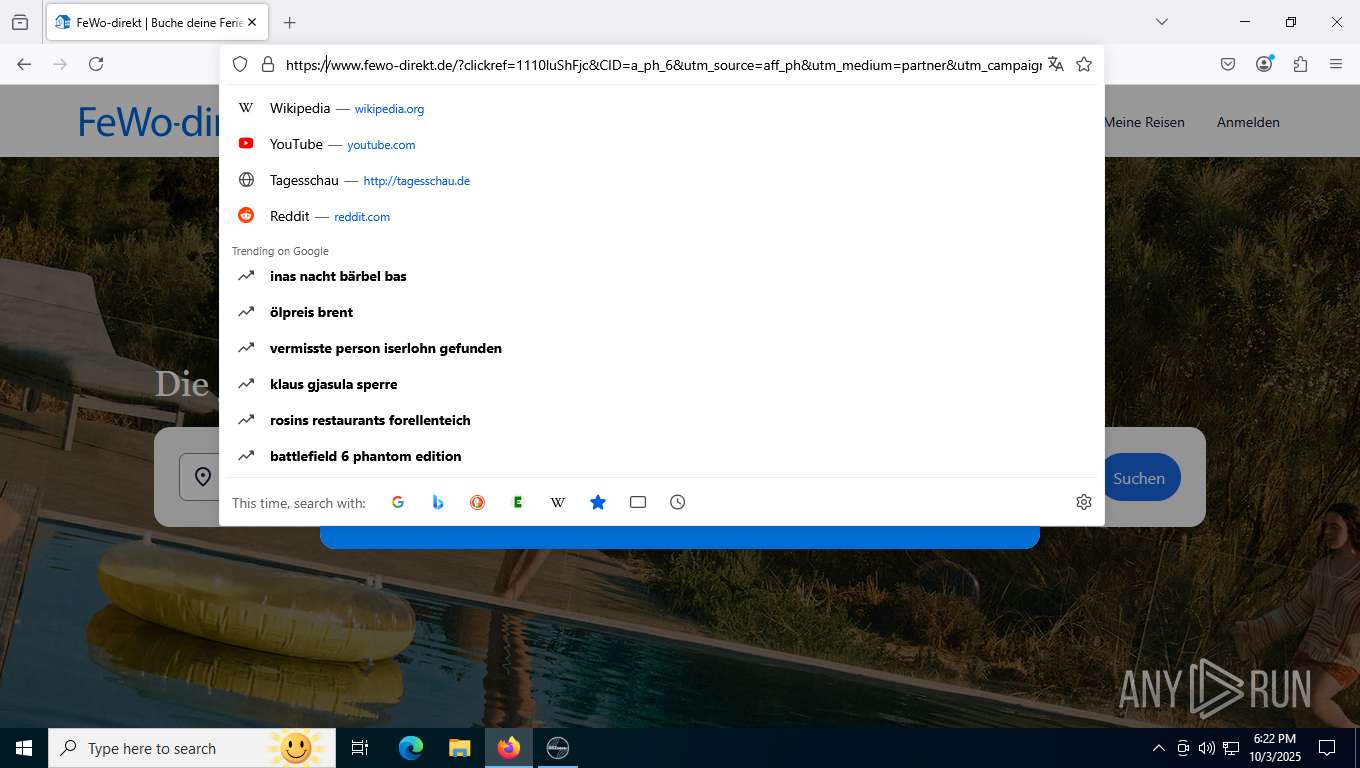Show hidden system tray icons
This screenshot has width=1360, height=768.
click(1159, 748)
